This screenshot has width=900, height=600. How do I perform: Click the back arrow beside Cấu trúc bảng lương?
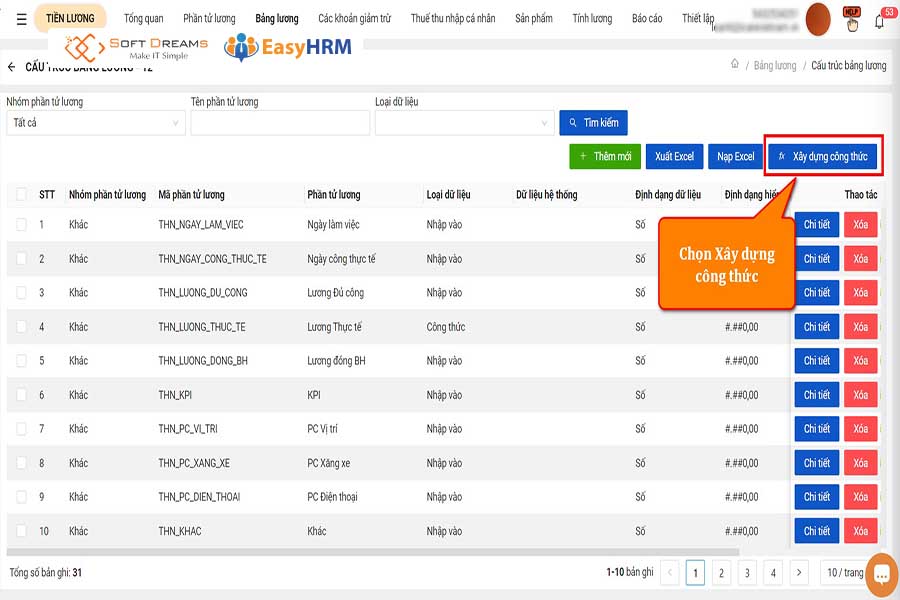pos(12,67)
